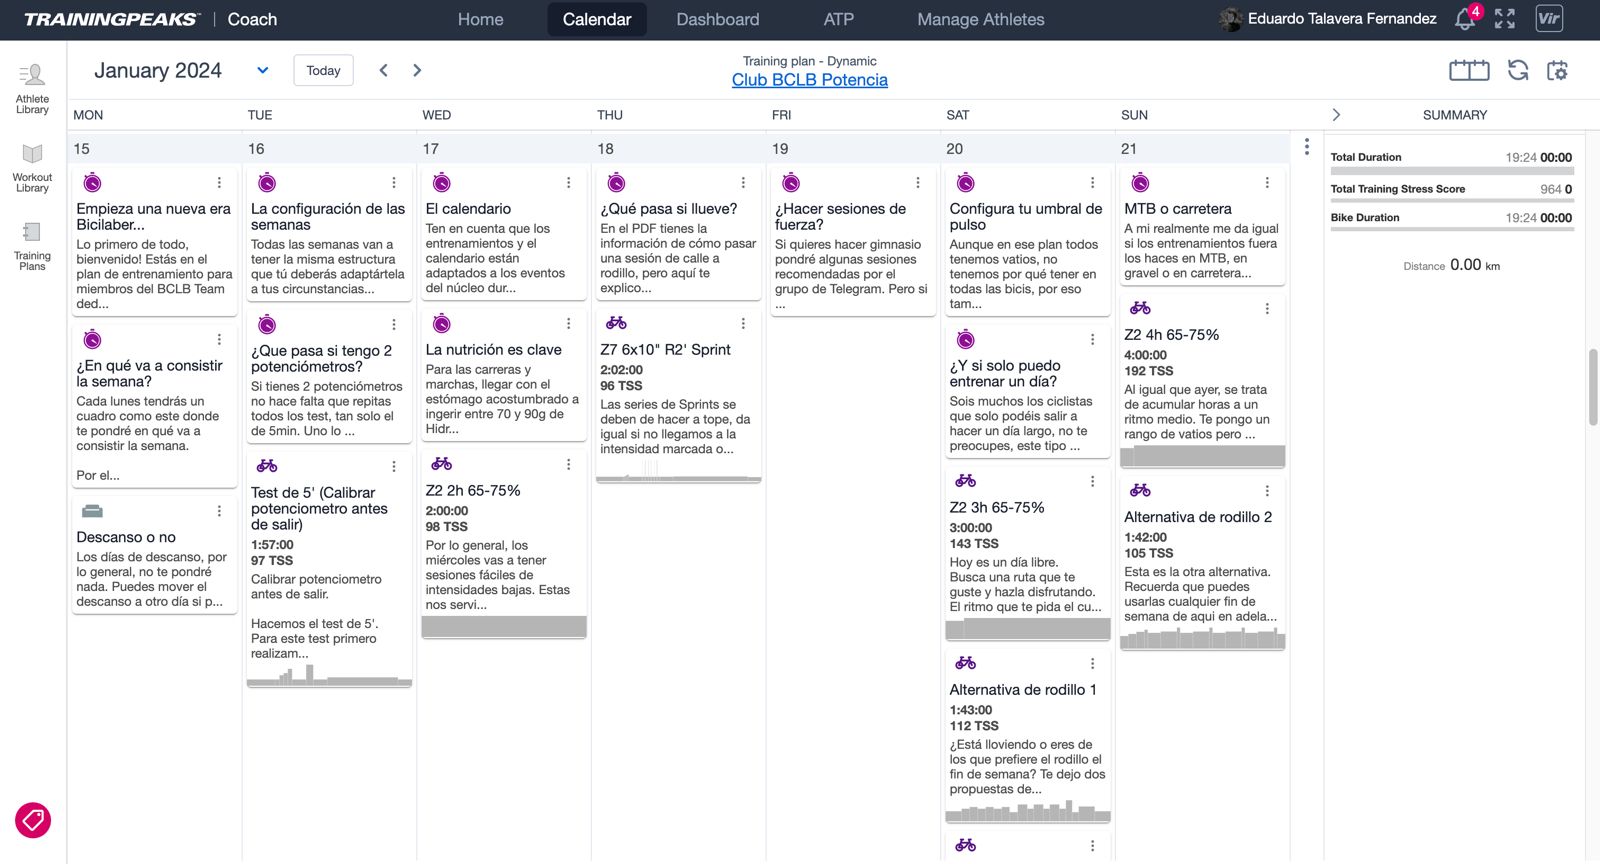Open the Club BCLB Potencia link
1600x864 pixels.
(809, 80)
